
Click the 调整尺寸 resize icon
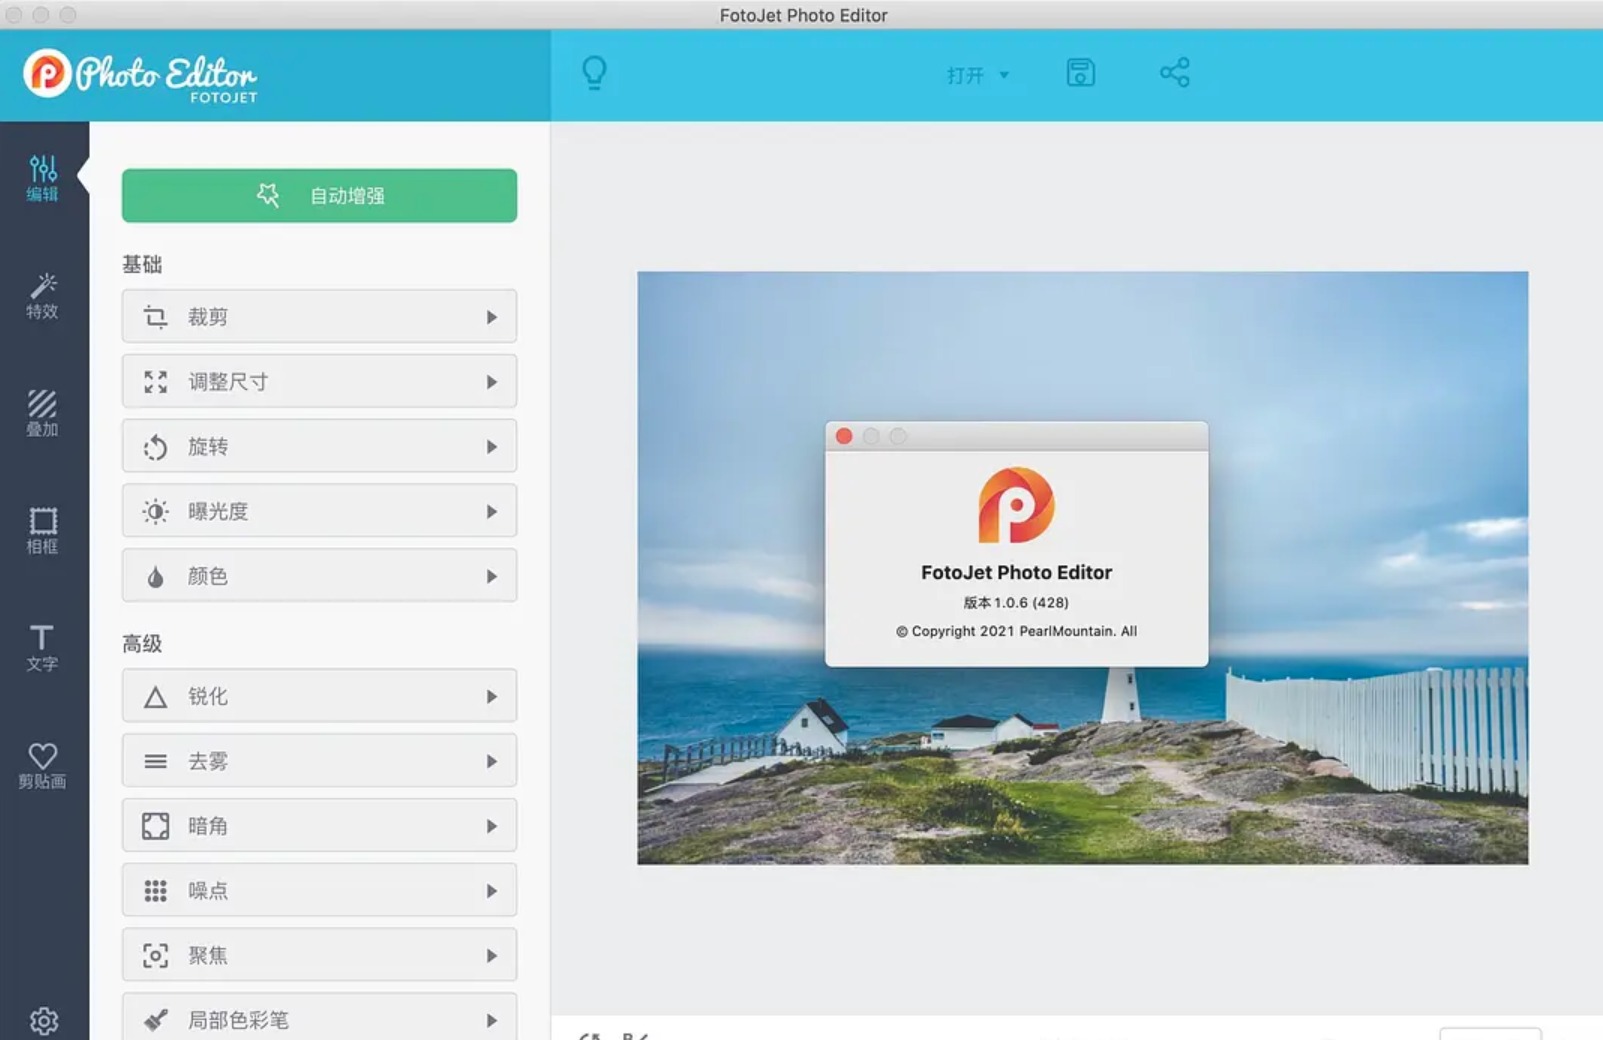(x=155, y=382)
